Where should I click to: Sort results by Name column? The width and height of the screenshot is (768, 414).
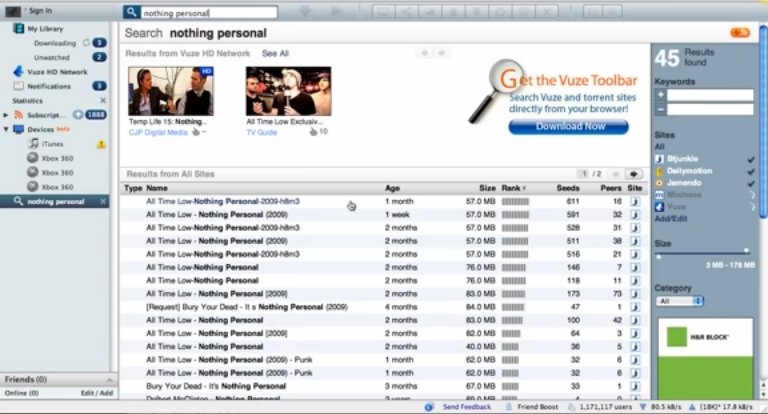[x=157, y=188]
